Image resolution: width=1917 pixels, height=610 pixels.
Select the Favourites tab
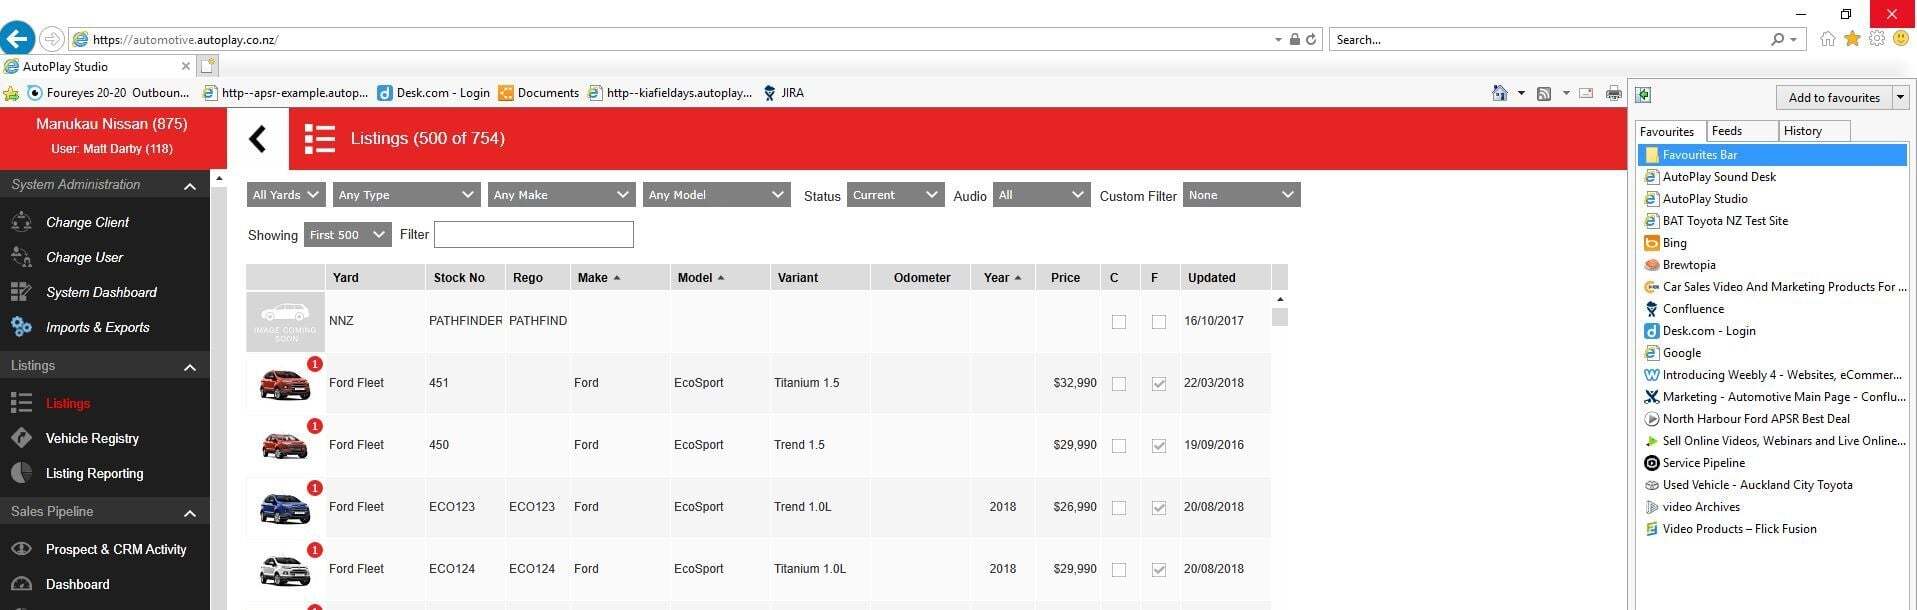point(1669,131)
